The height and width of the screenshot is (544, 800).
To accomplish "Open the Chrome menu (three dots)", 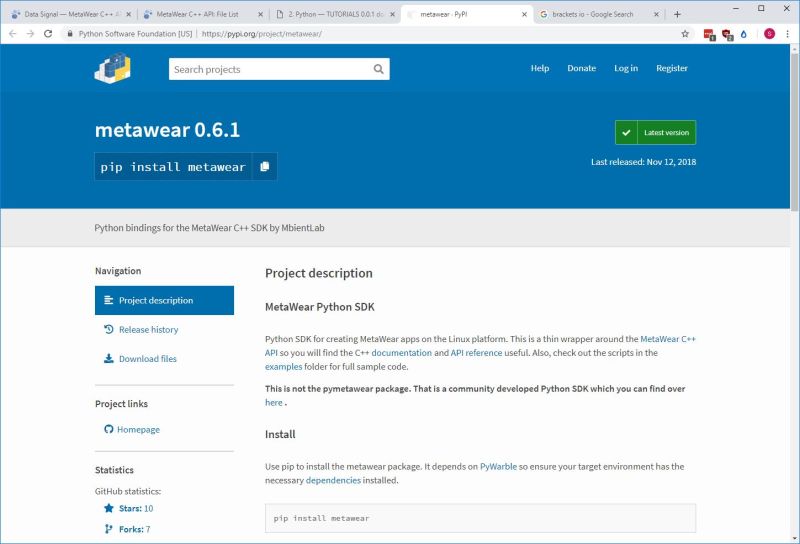I will tap(787, 34).
